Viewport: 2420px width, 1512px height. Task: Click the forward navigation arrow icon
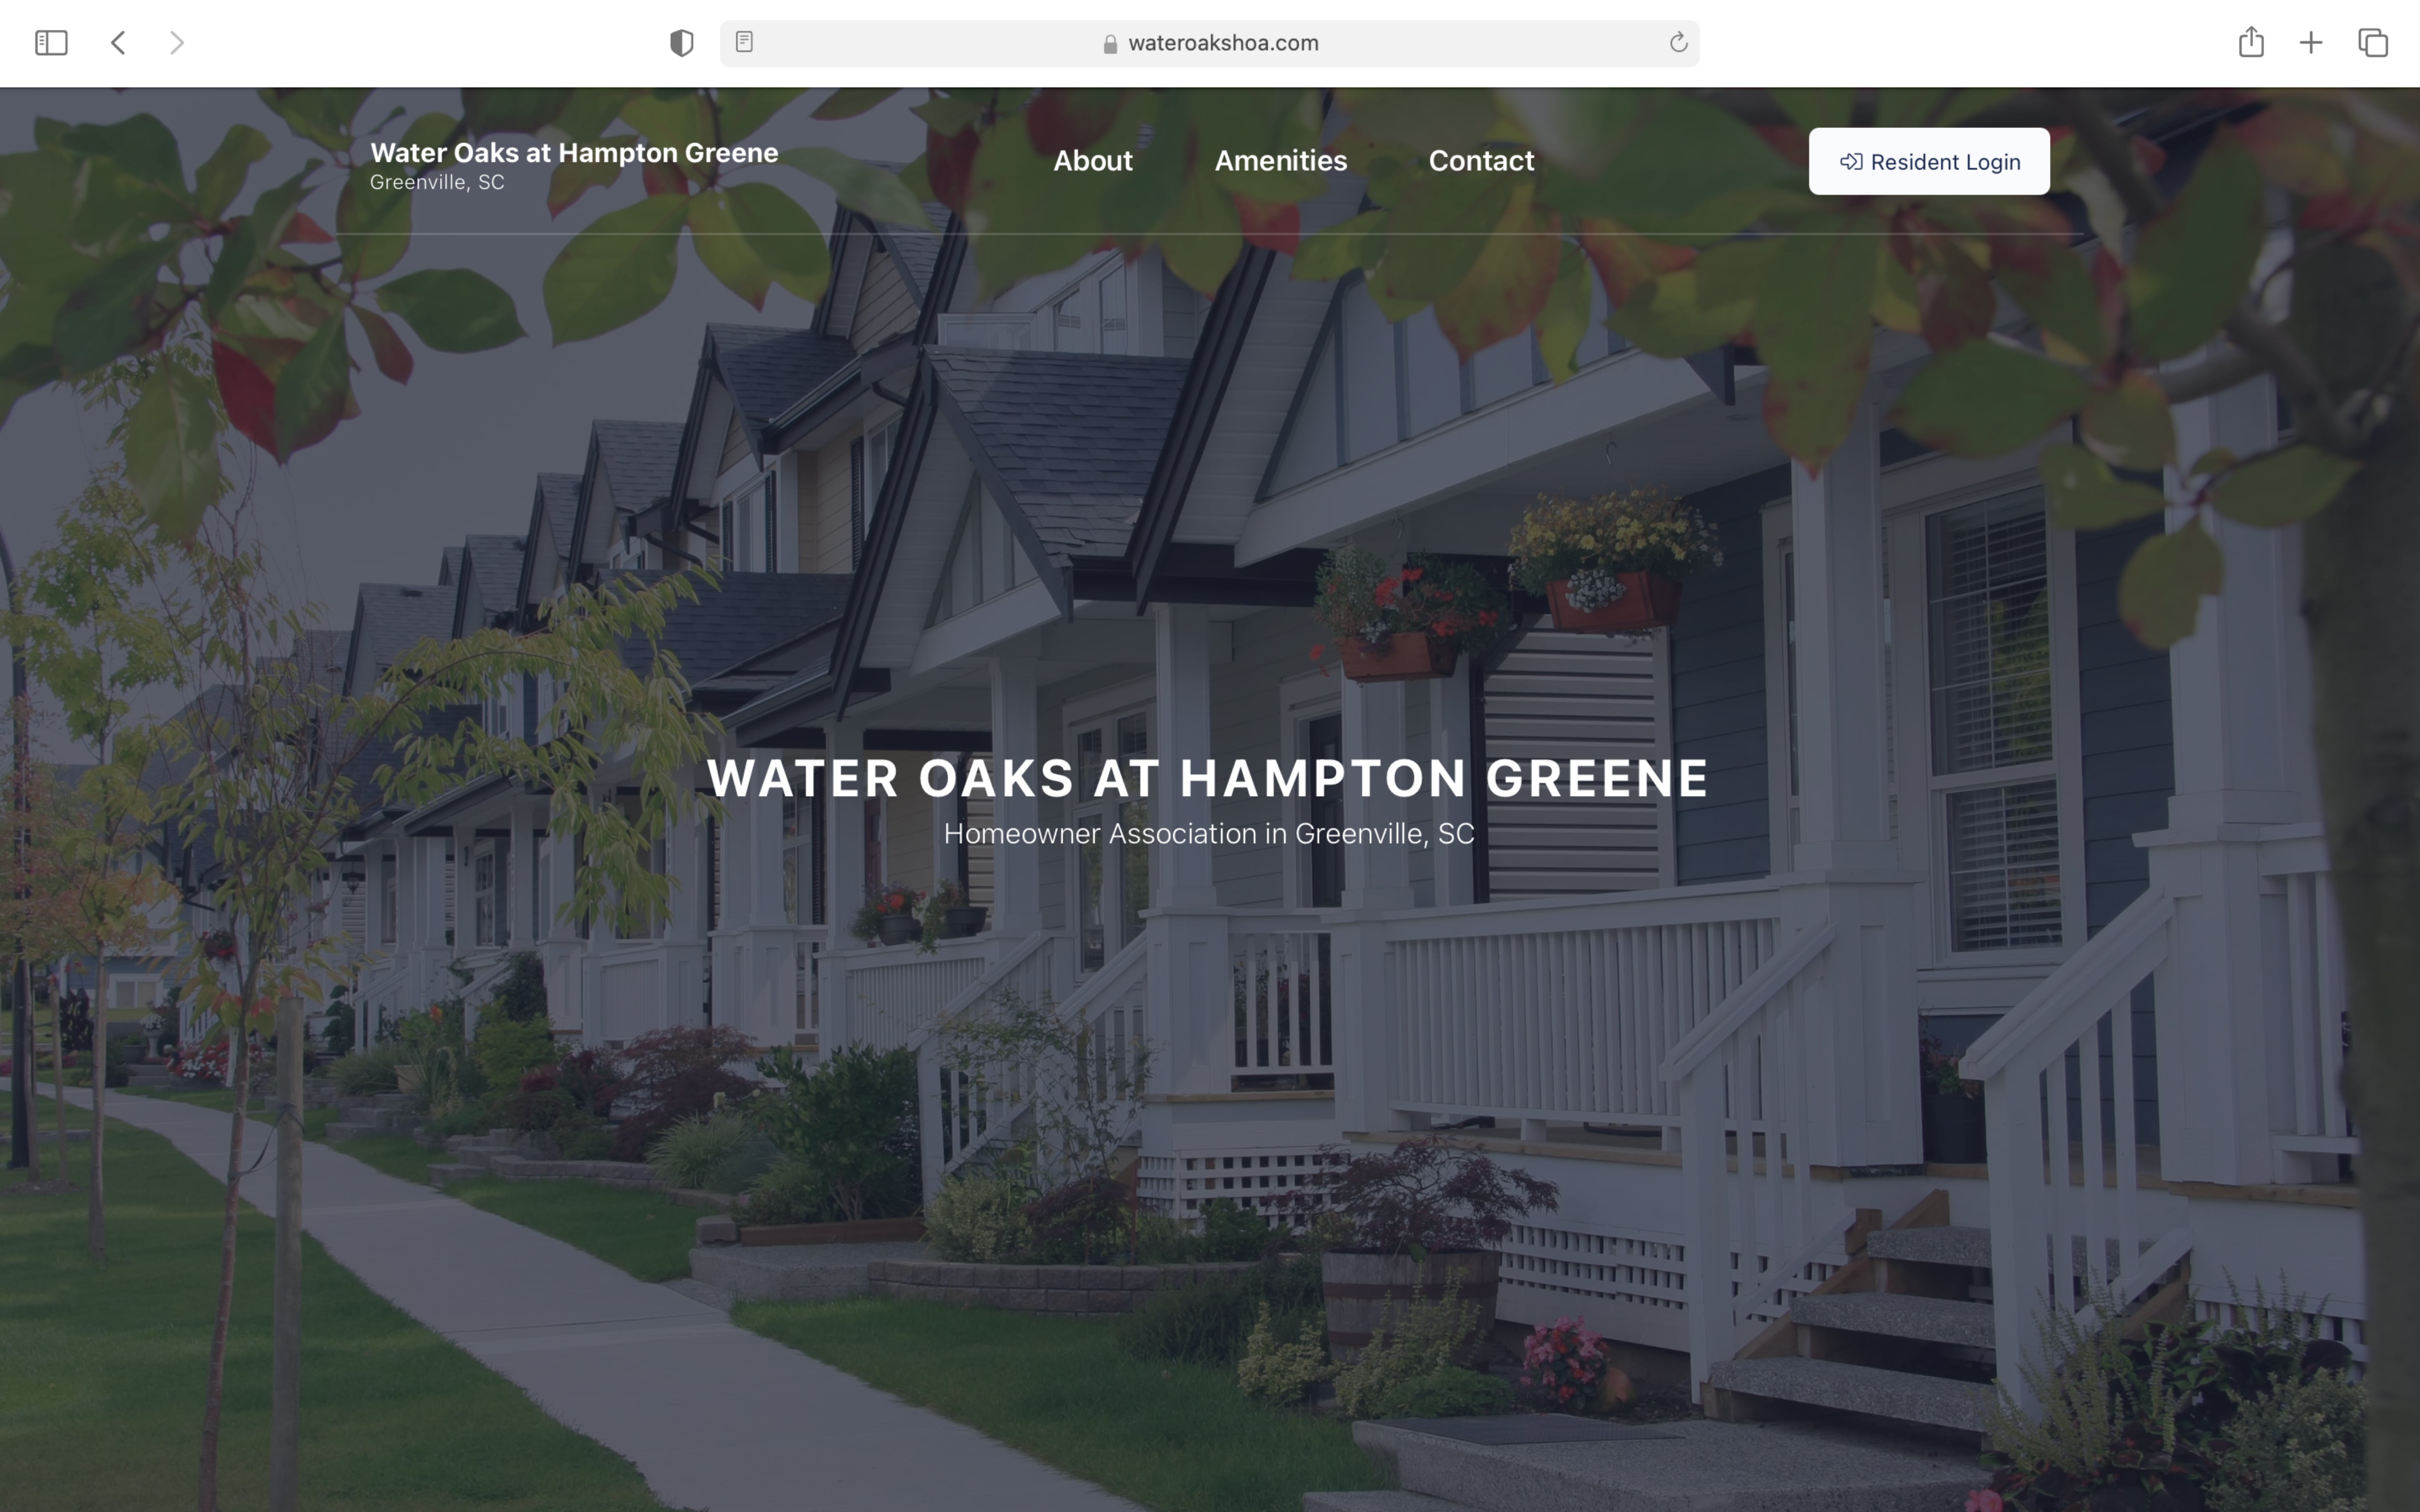click(x=174, y=42)
